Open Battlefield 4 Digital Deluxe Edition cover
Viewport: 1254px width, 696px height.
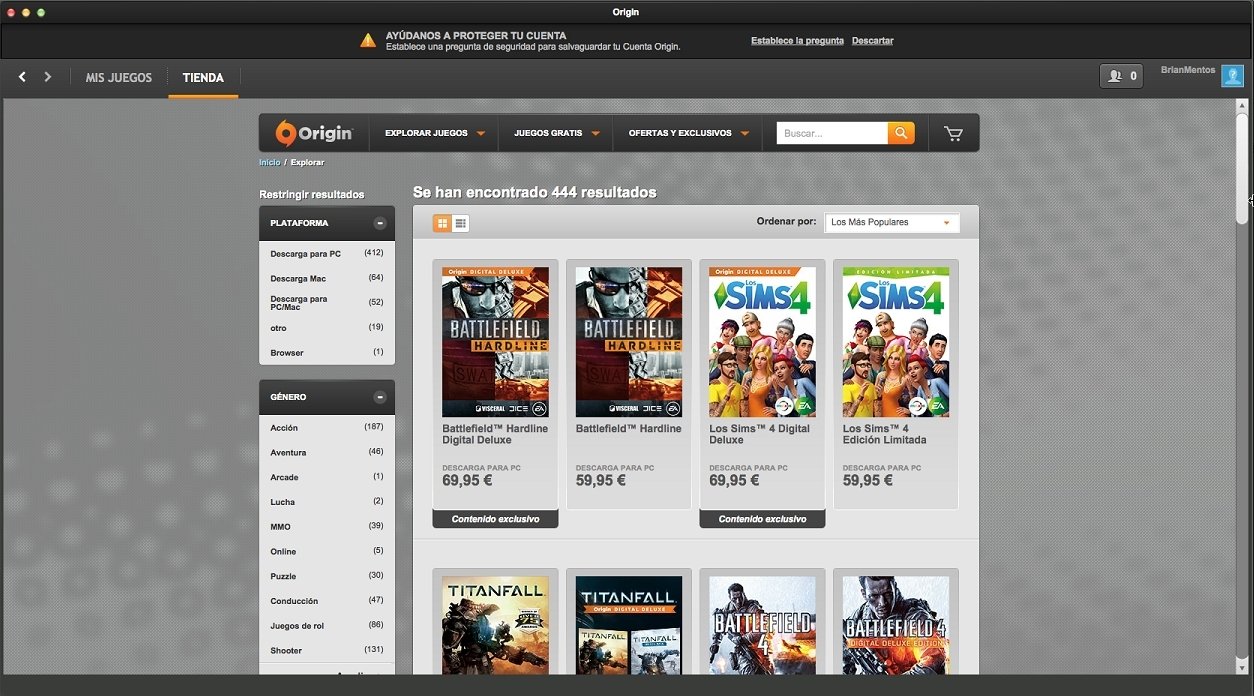896,625
